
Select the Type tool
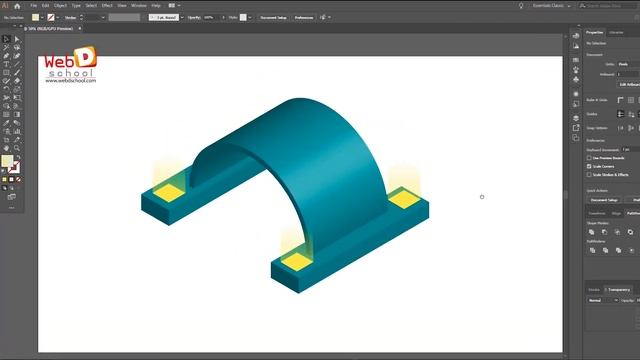pos(7,64)
